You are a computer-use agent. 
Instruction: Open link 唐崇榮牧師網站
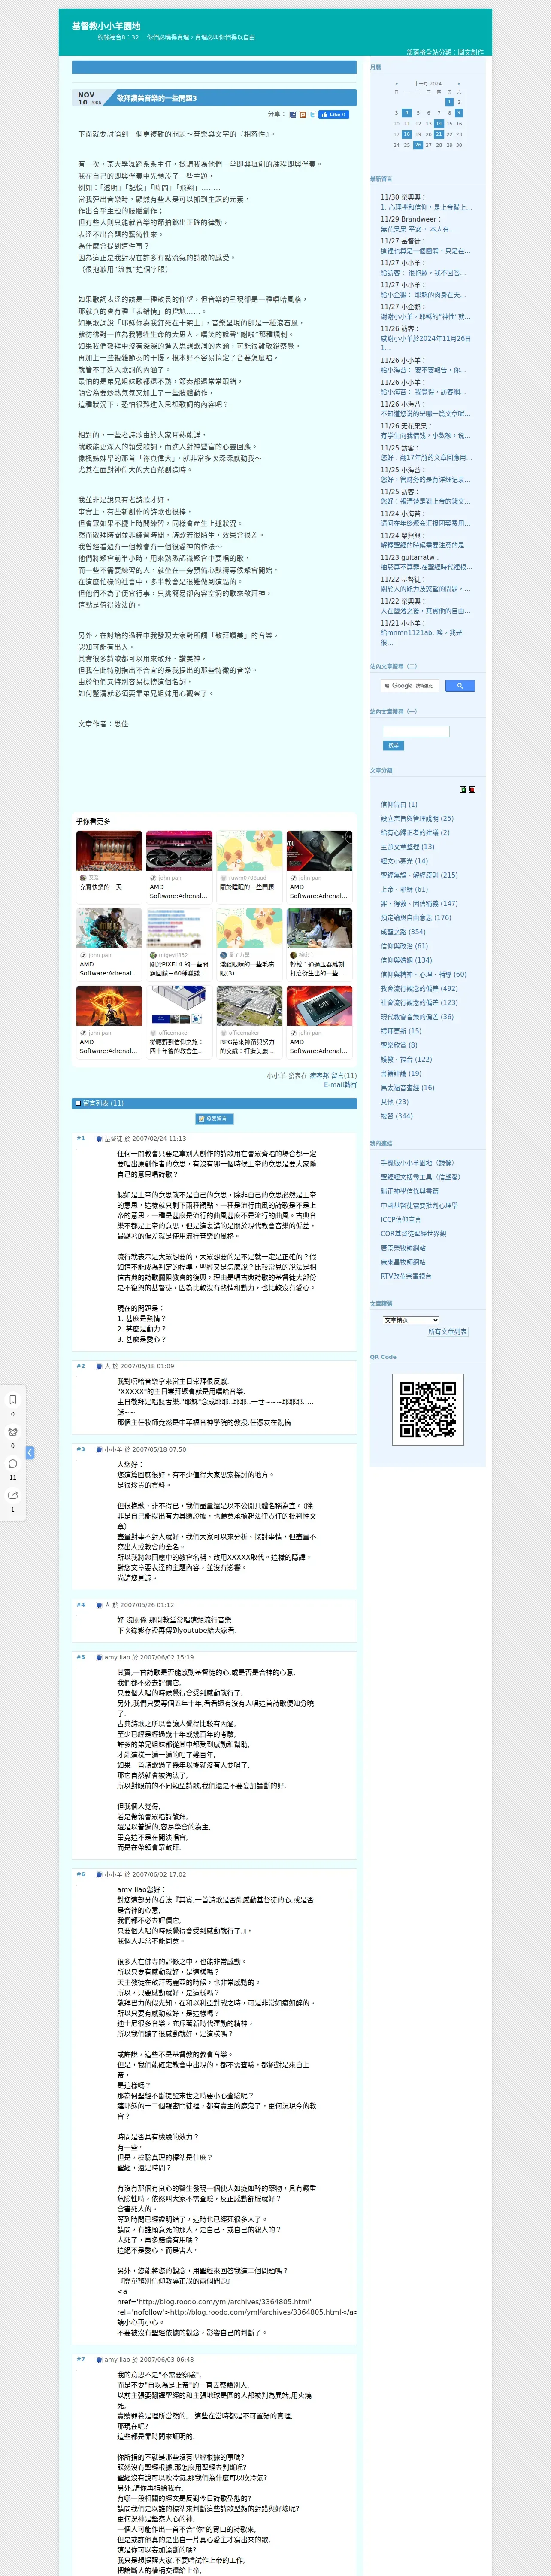[x=403, y=1248]
